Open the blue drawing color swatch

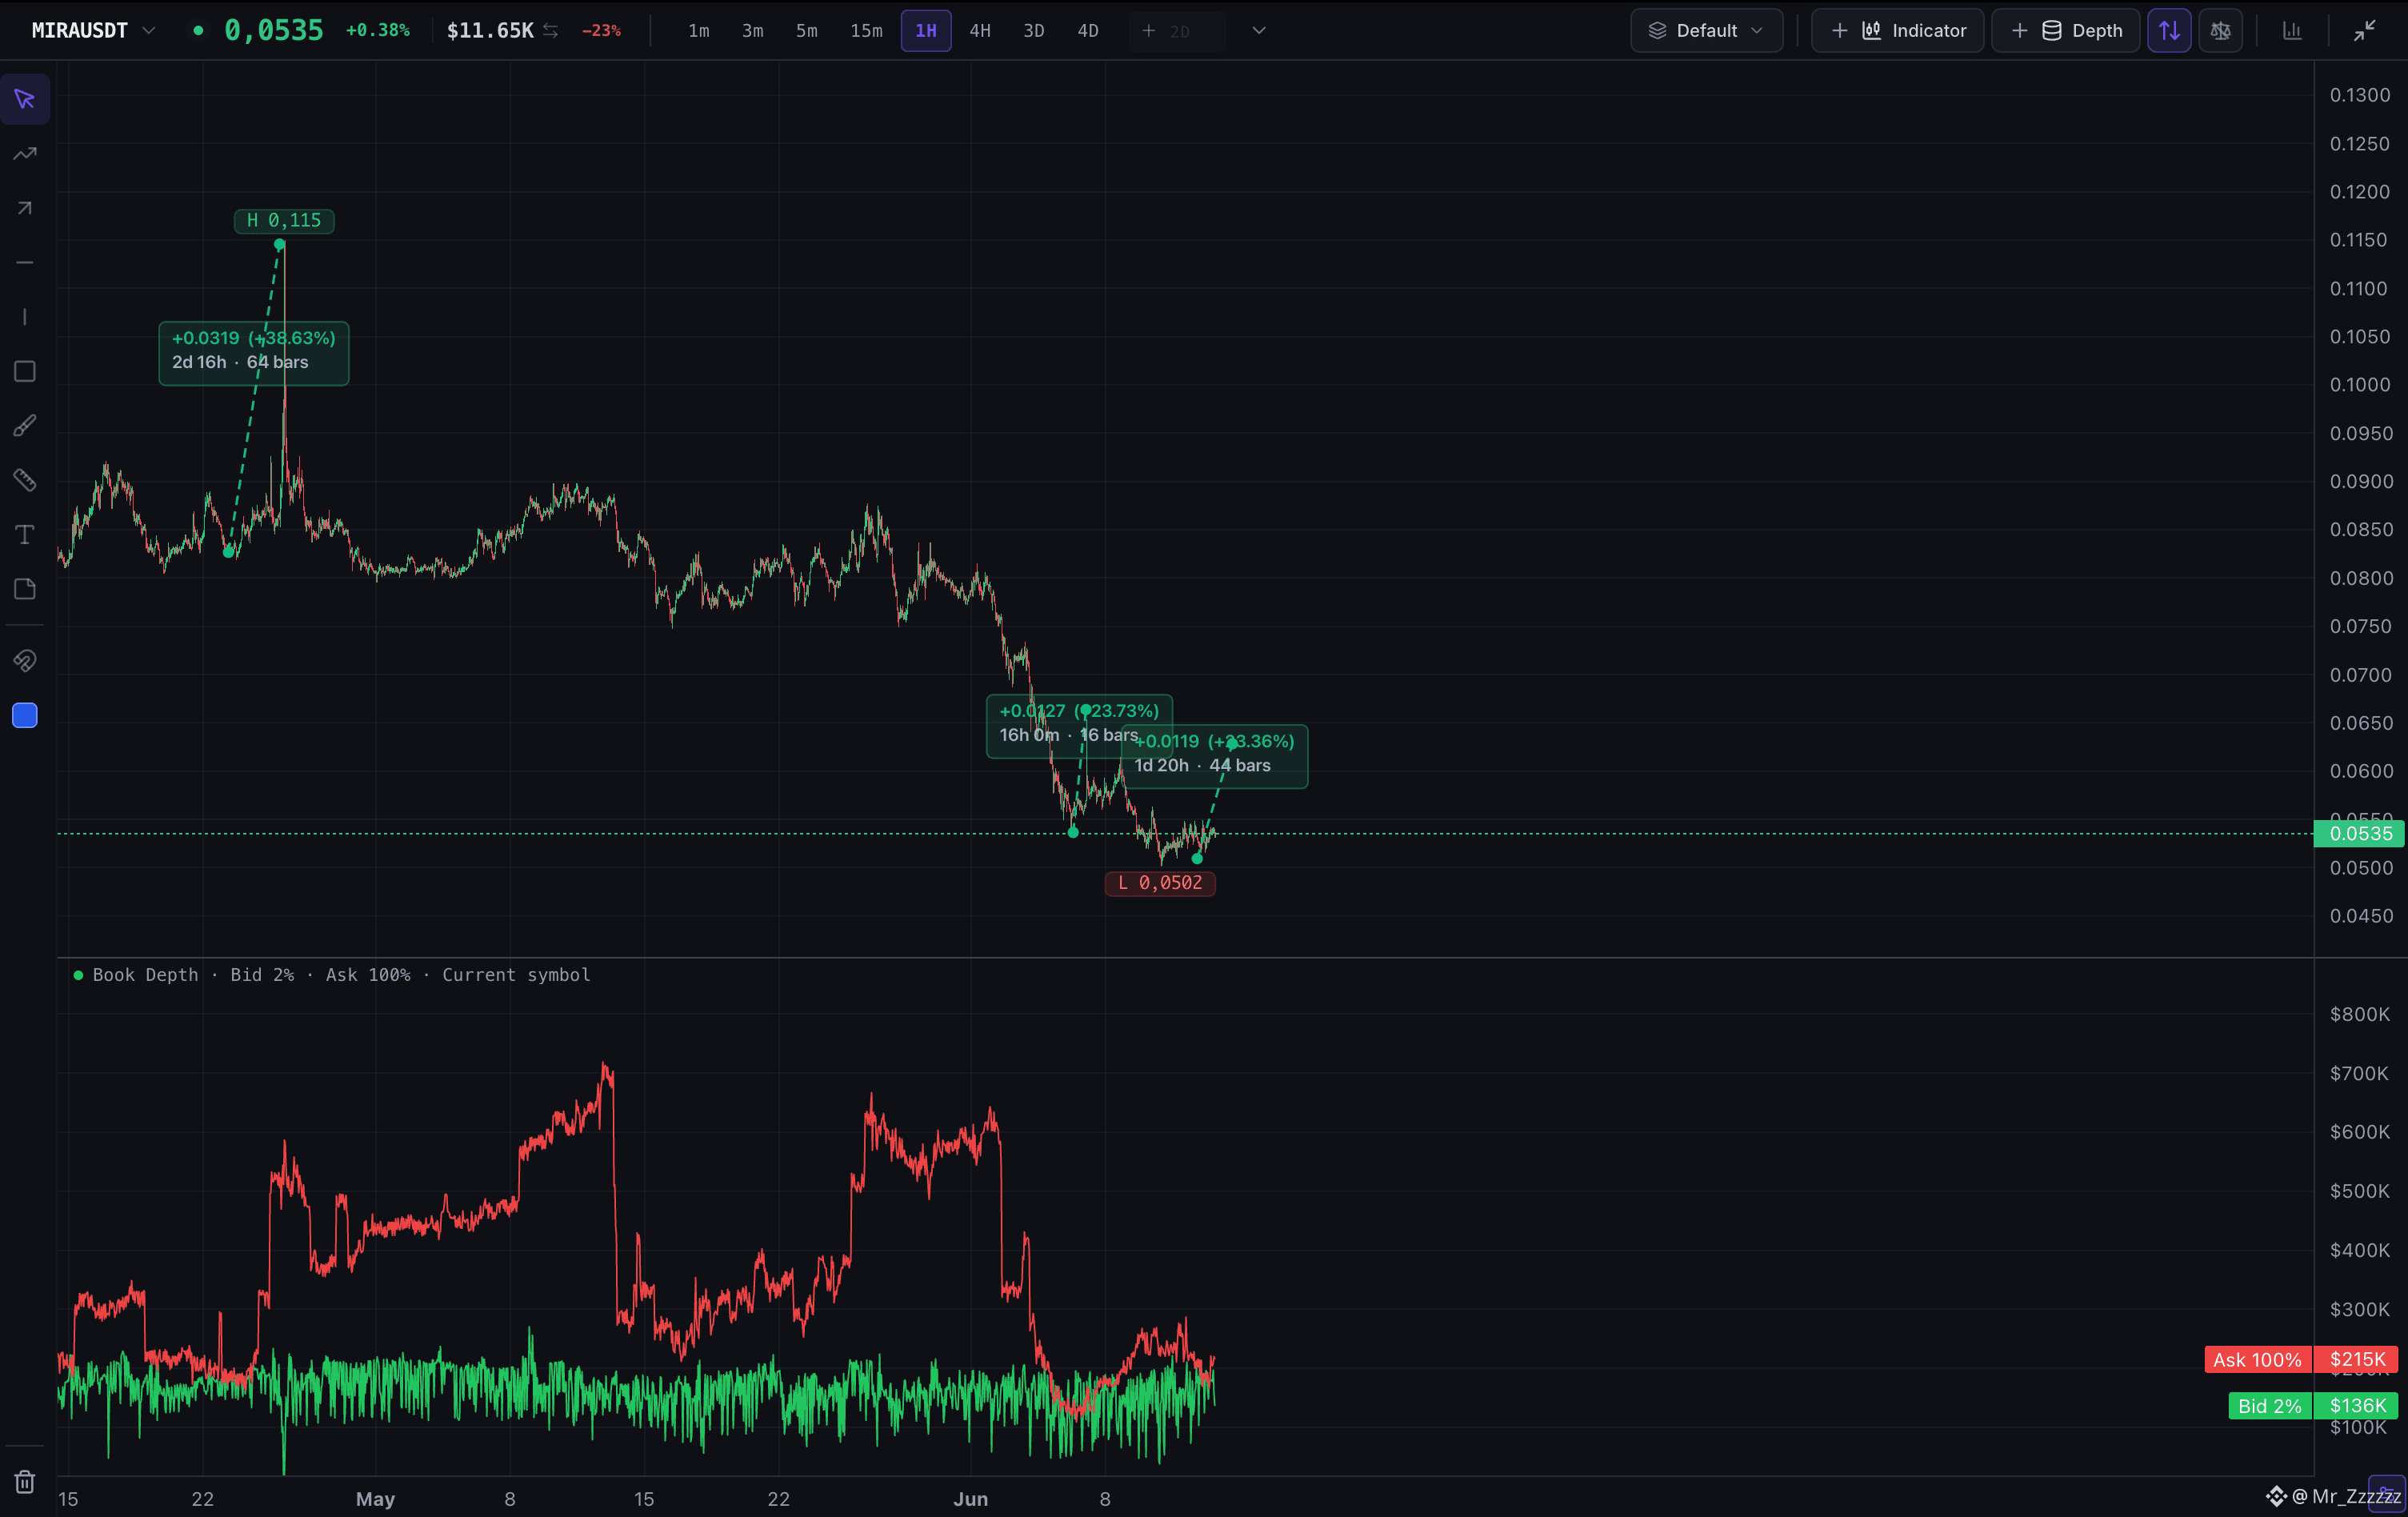25,715
